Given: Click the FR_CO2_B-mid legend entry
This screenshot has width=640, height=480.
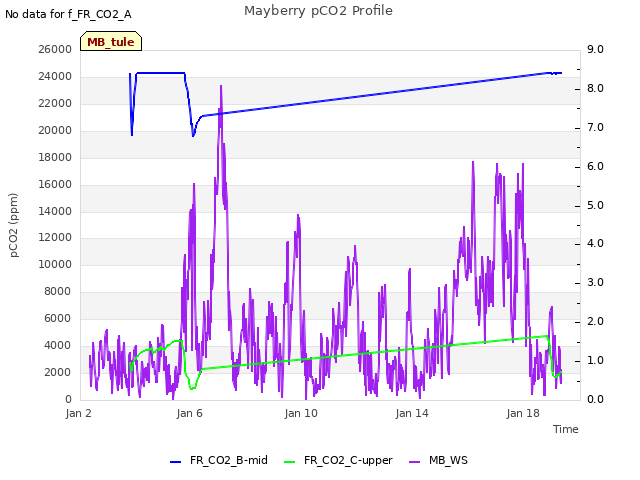Looking at the screenshot, I should tap(219, 460).
